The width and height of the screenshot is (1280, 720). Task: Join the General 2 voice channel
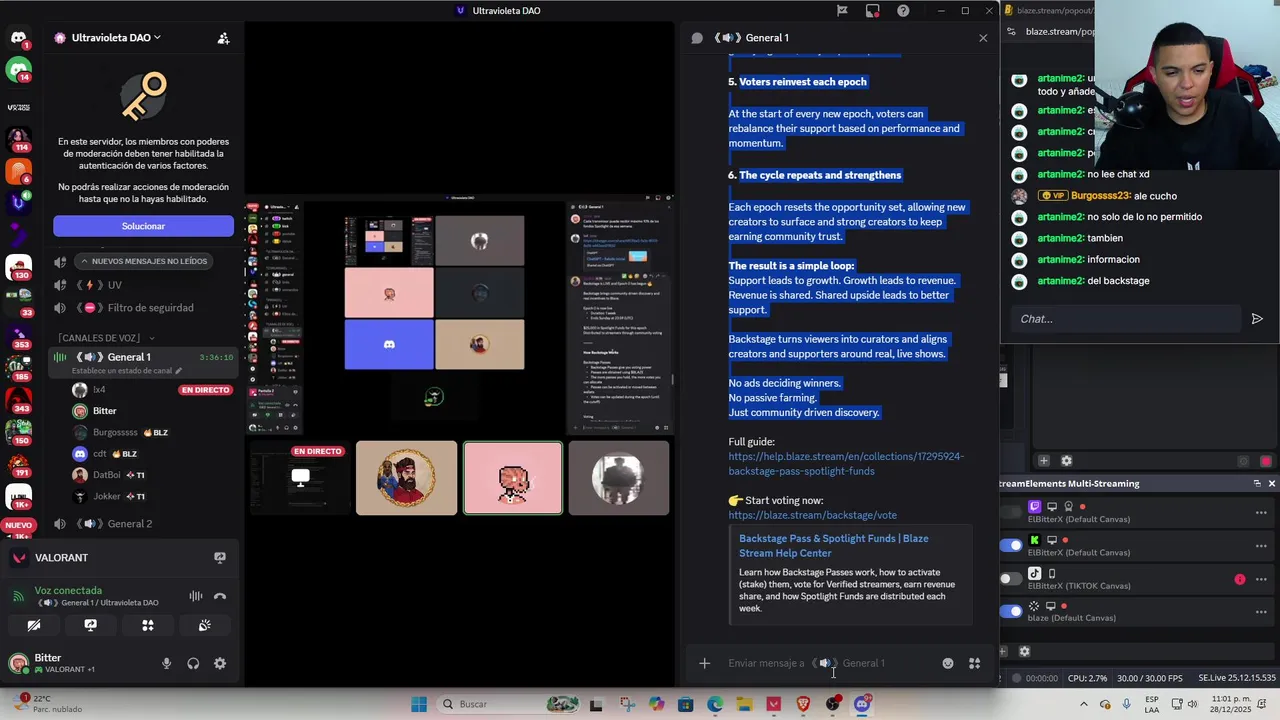point(143,524)
